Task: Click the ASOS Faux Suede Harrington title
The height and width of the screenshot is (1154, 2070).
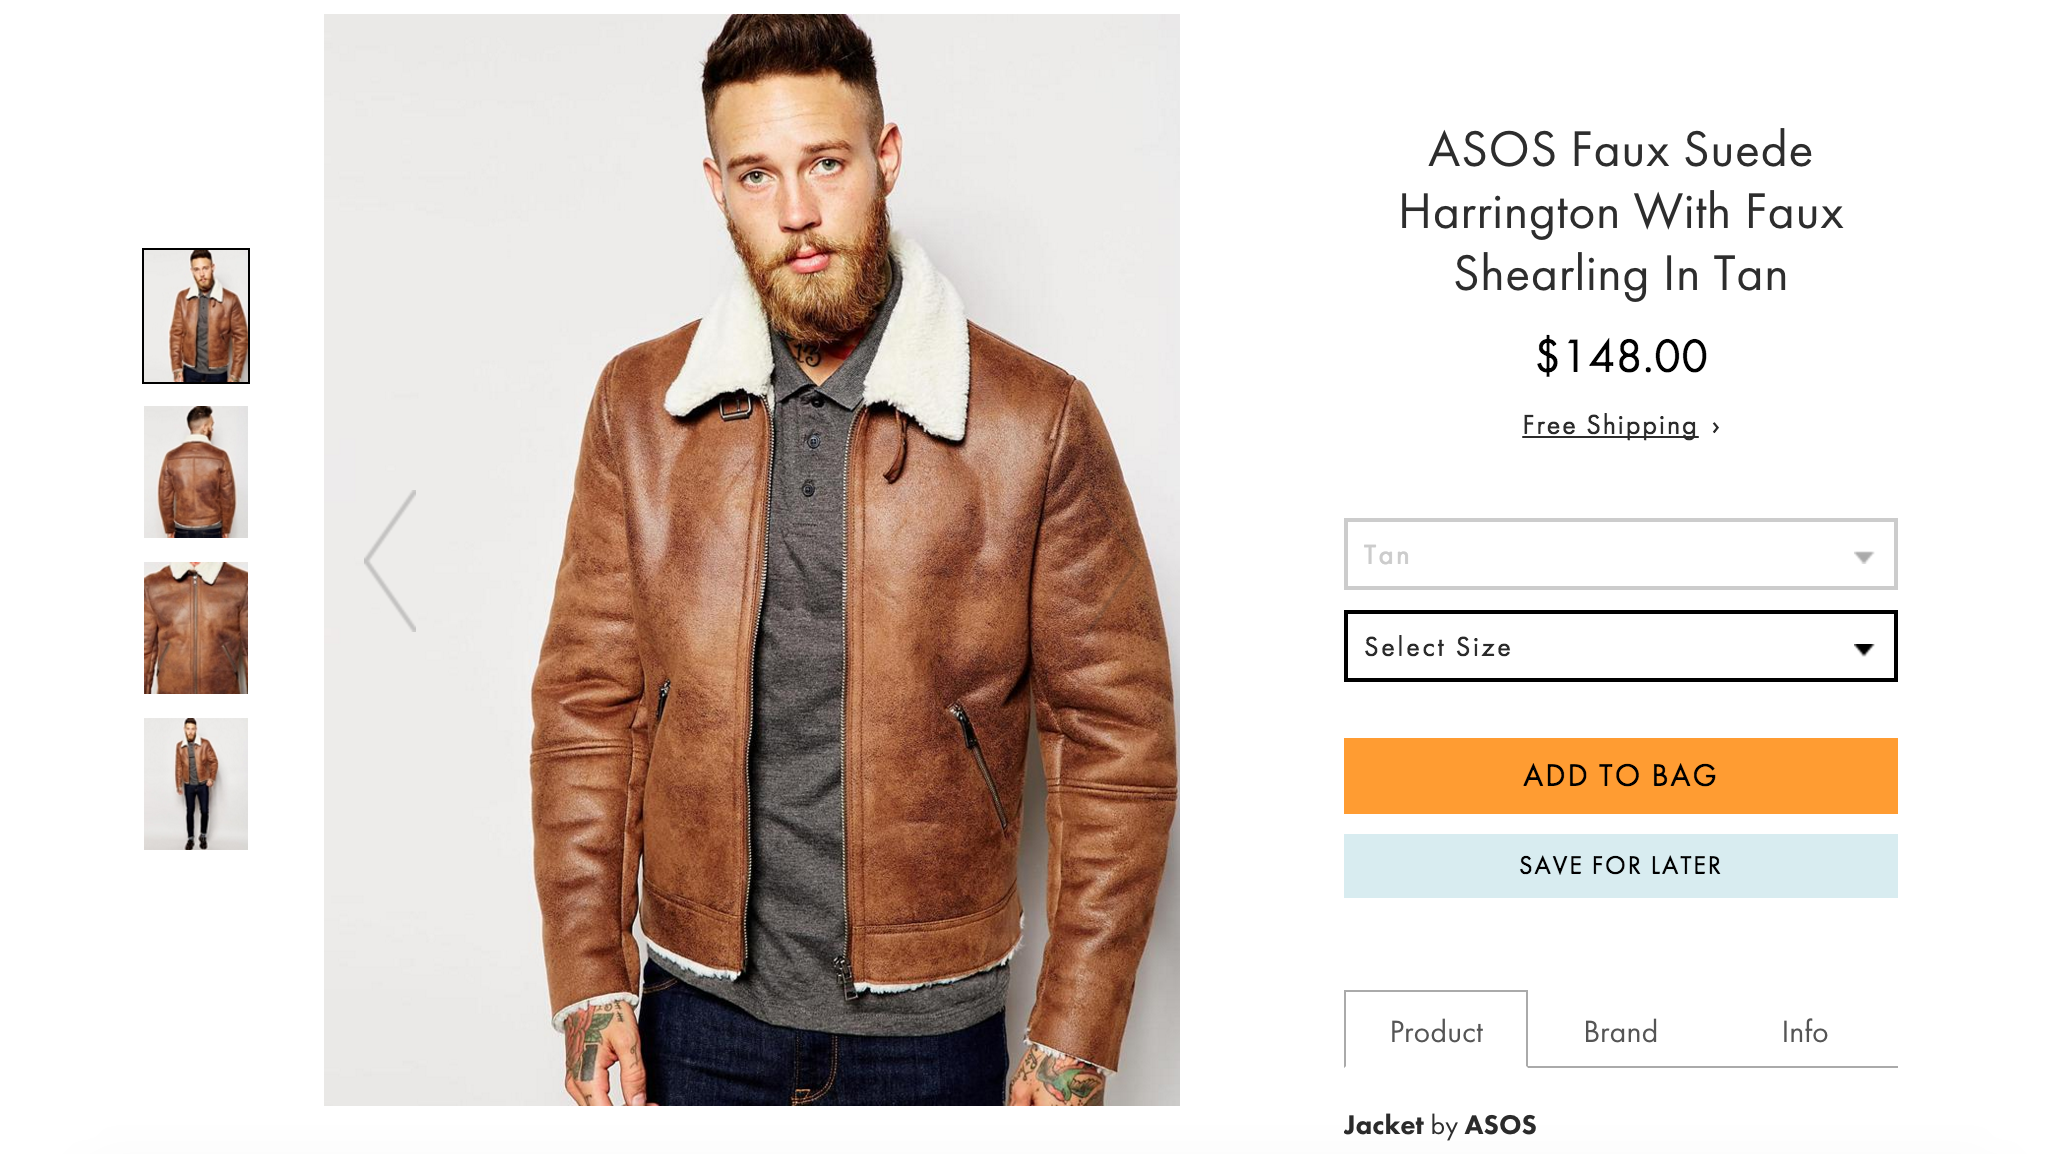Action: click(x=1619, y=212)
